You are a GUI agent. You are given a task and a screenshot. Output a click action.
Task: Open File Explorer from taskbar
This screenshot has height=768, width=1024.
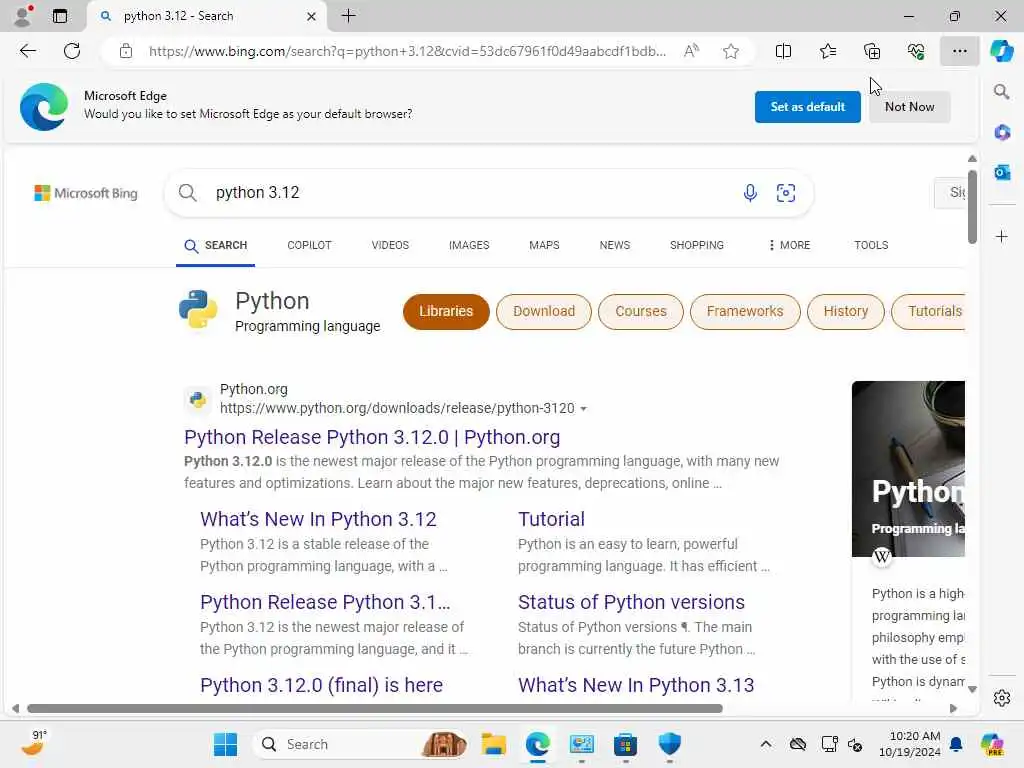pos(493,744)
